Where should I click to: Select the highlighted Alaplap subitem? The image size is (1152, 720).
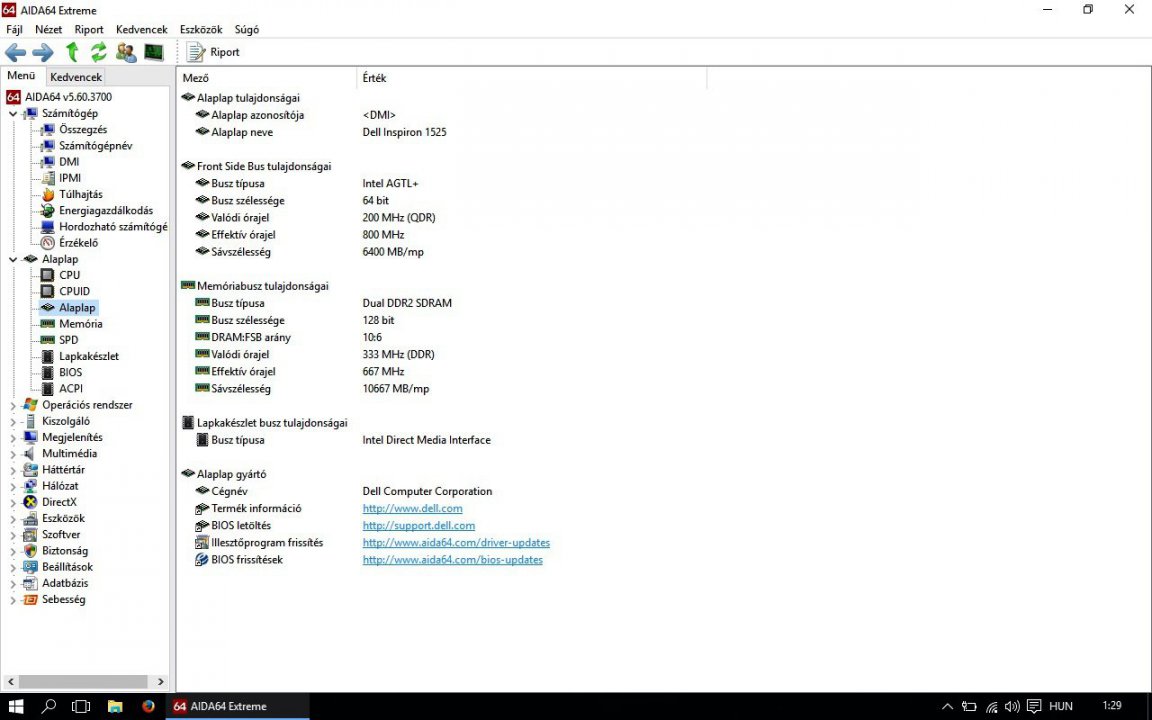pos(77,307)
